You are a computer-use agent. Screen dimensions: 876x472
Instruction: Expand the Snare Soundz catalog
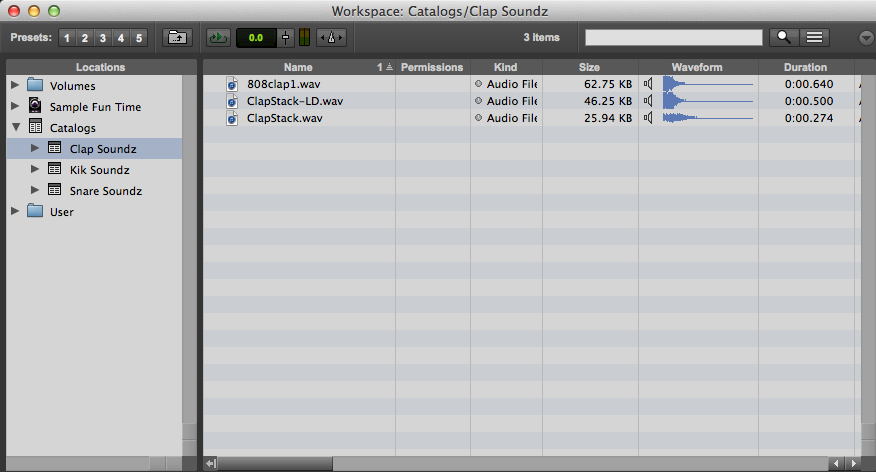pos(35,190)
